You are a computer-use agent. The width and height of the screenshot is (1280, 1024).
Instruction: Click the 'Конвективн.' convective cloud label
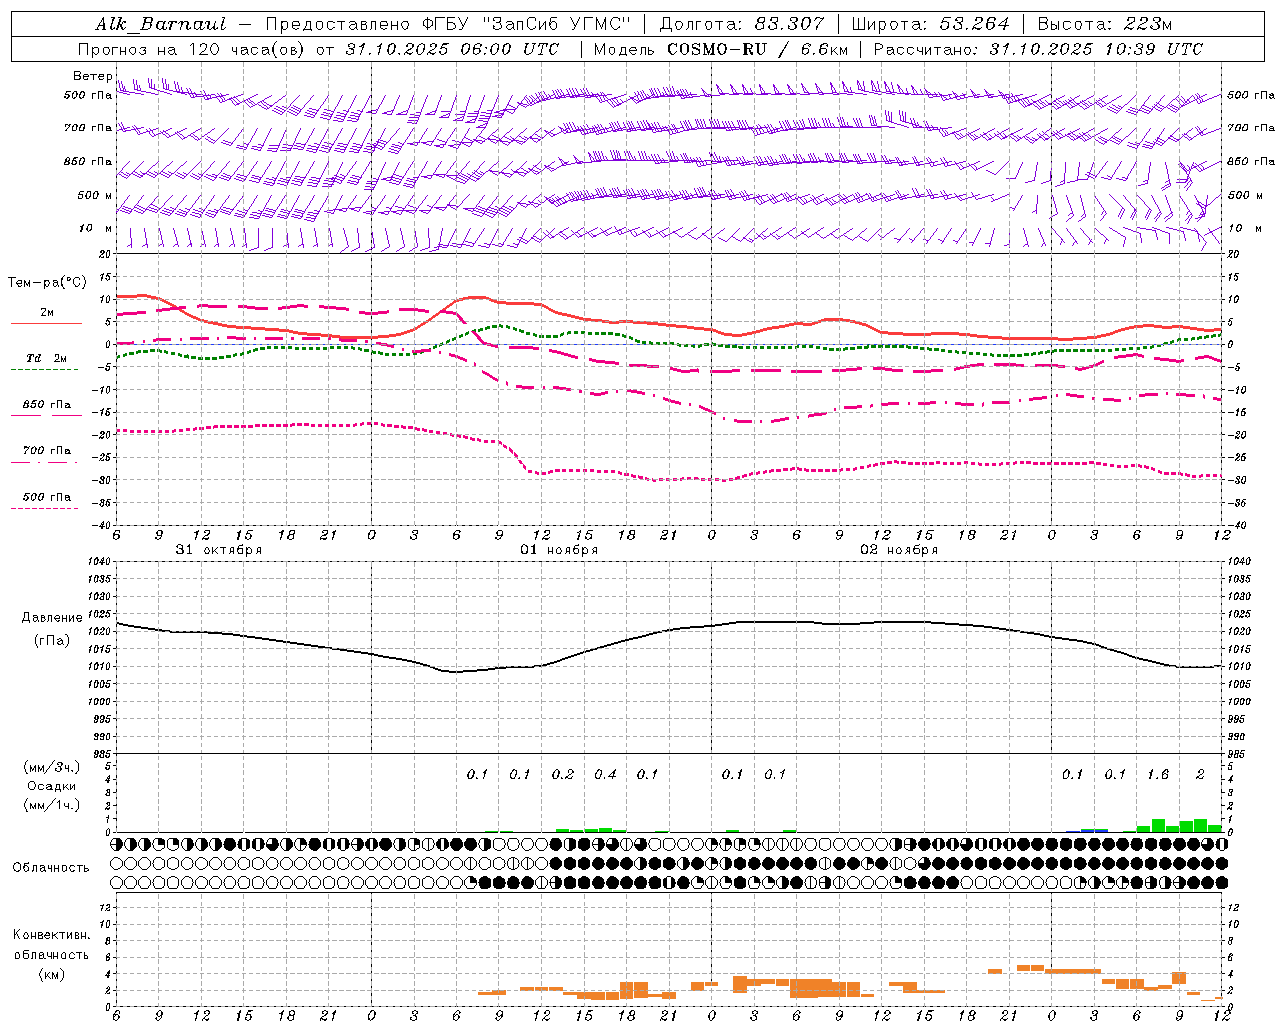[51, 935]
